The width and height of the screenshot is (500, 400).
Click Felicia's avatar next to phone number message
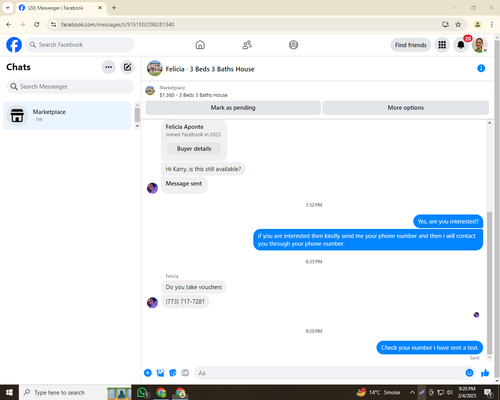pos(152,302)
